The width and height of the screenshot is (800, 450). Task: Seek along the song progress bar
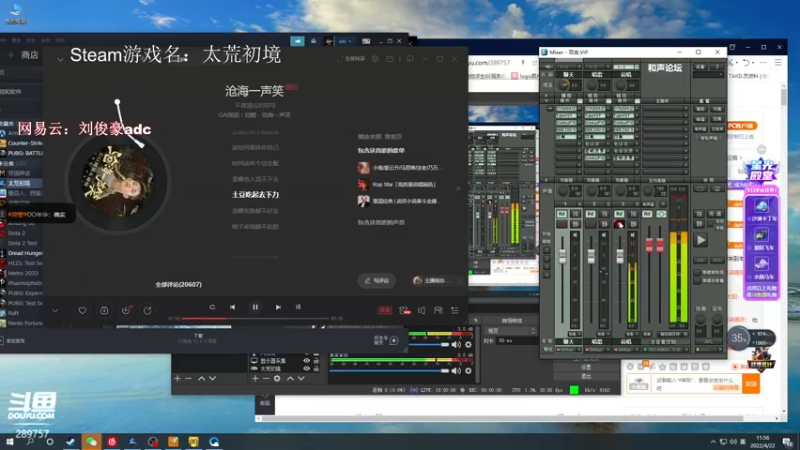coord(255,318)
